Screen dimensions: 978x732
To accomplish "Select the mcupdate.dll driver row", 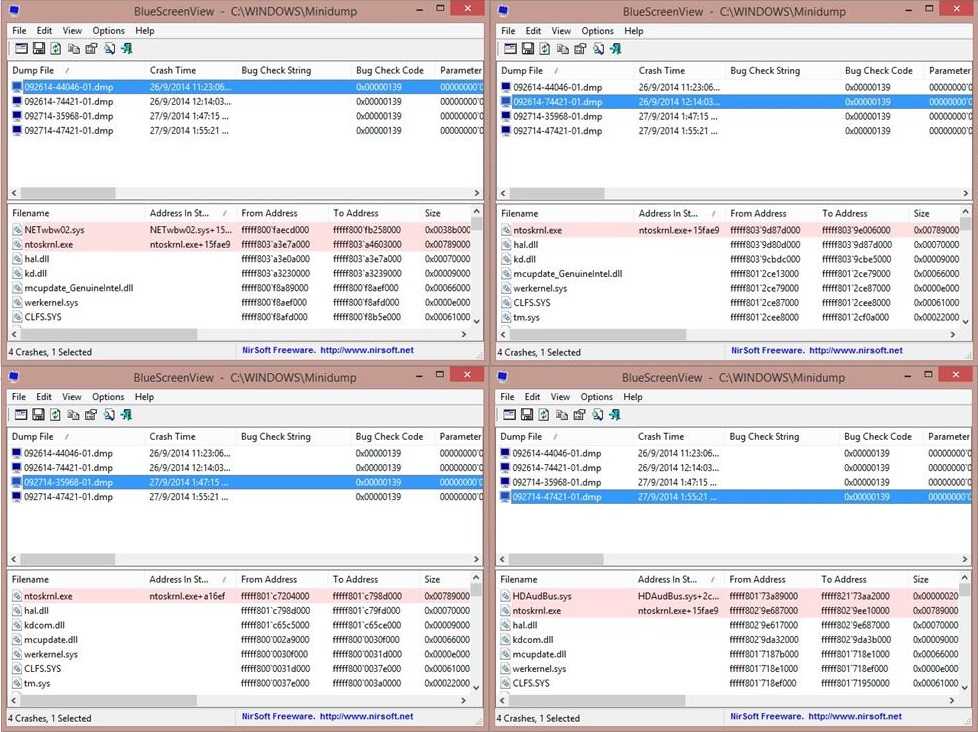I will [x=51, y=639].
